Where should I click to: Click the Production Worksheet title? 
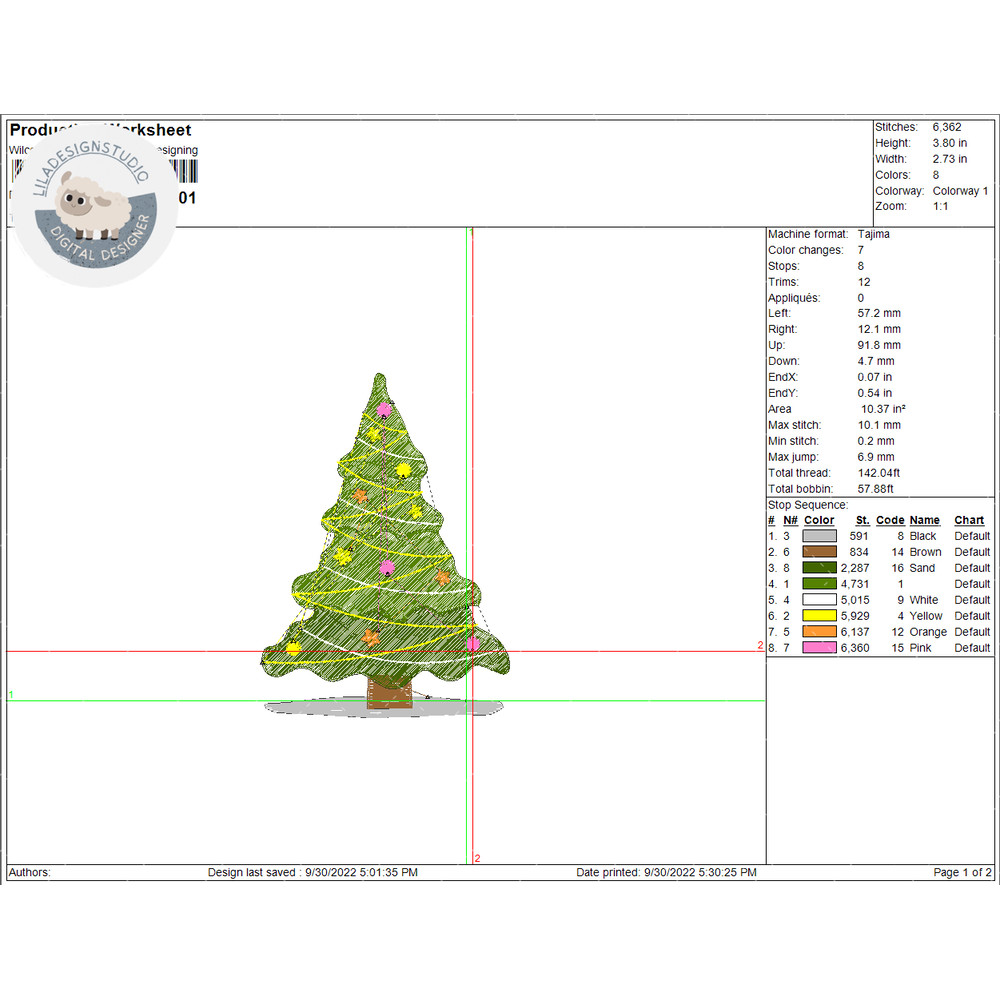[100, 130]
